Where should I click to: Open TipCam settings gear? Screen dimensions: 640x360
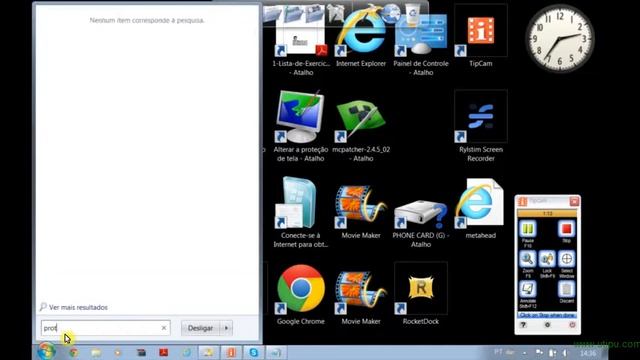(x=547, y=325)
